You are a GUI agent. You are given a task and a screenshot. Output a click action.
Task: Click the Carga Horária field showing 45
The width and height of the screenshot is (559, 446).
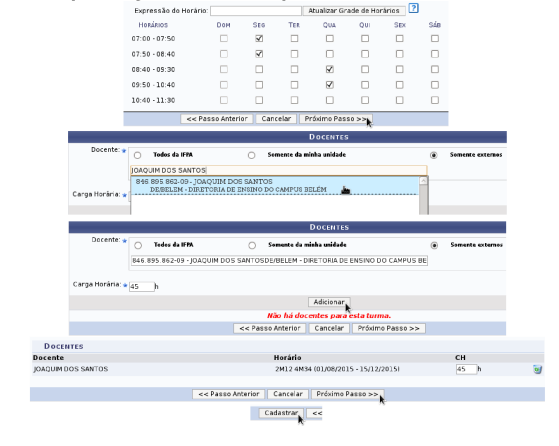[142, 286]
